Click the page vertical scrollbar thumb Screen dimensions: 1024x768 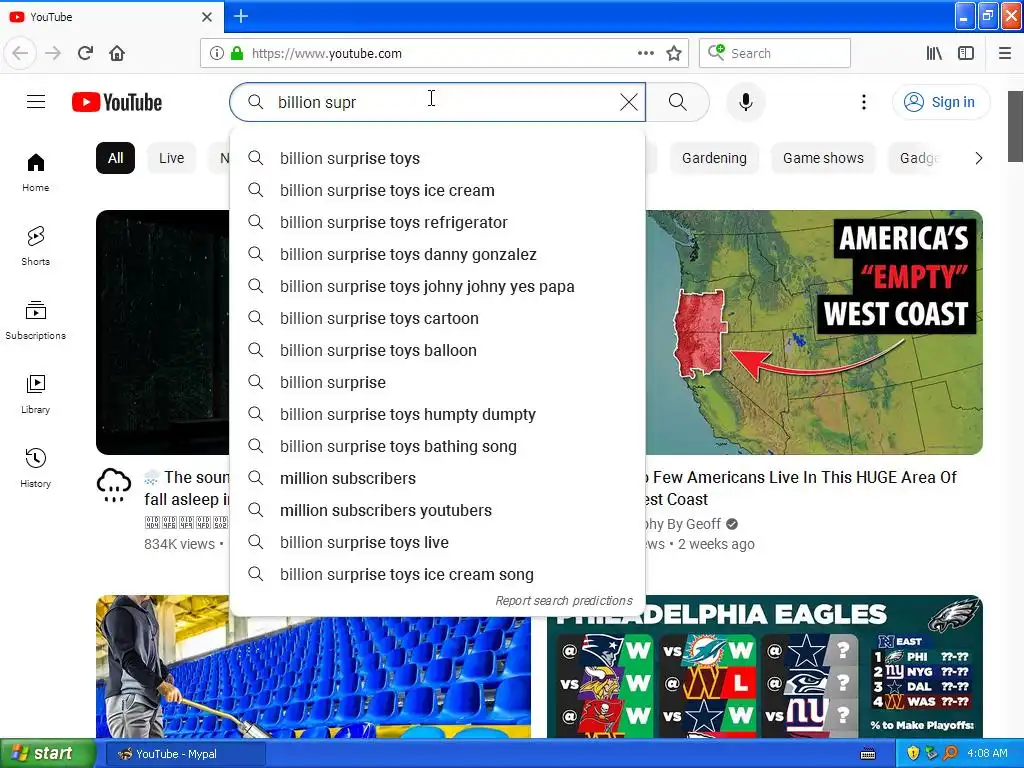point(1015,126)
